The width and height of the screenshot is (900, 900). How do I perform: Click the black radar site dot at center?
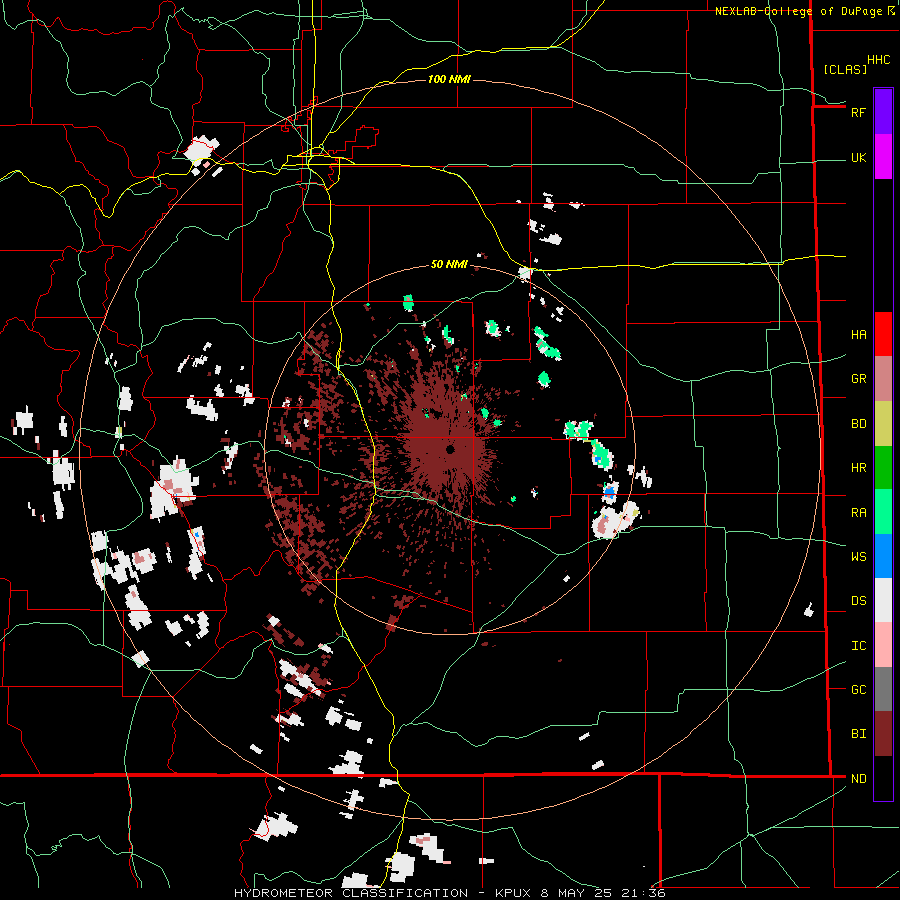tap(450, 449)
